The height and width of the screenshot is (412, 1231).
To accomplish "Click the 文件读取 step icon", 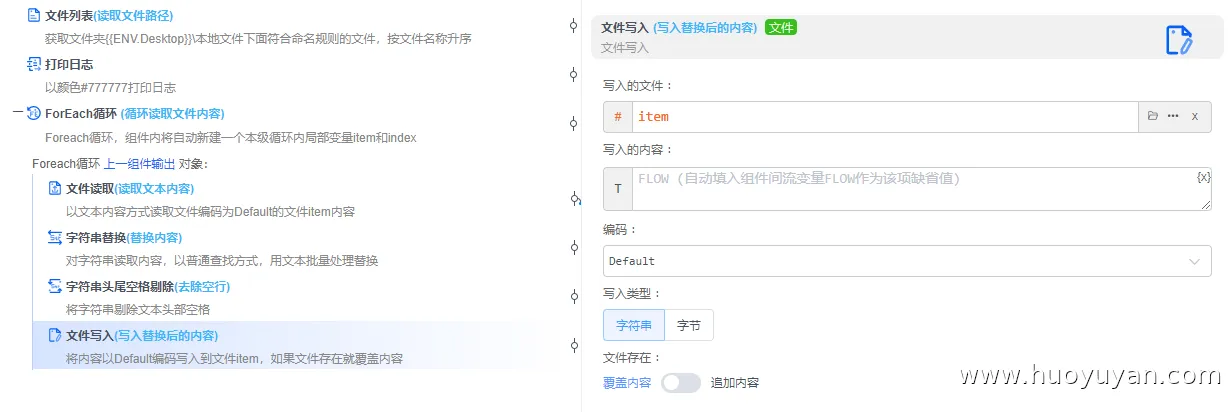I will pyautogui.click(x=55, y=188).
